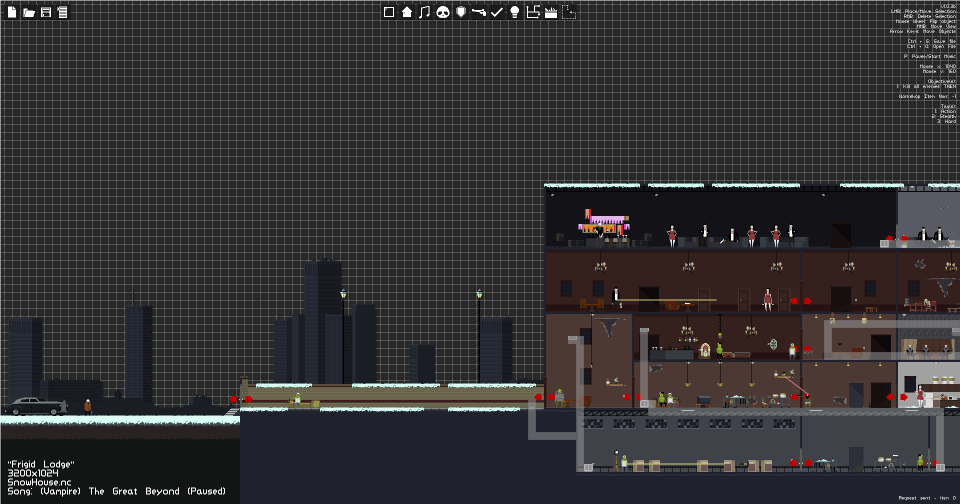Choose the stairs path tool

tap(533, 12)
